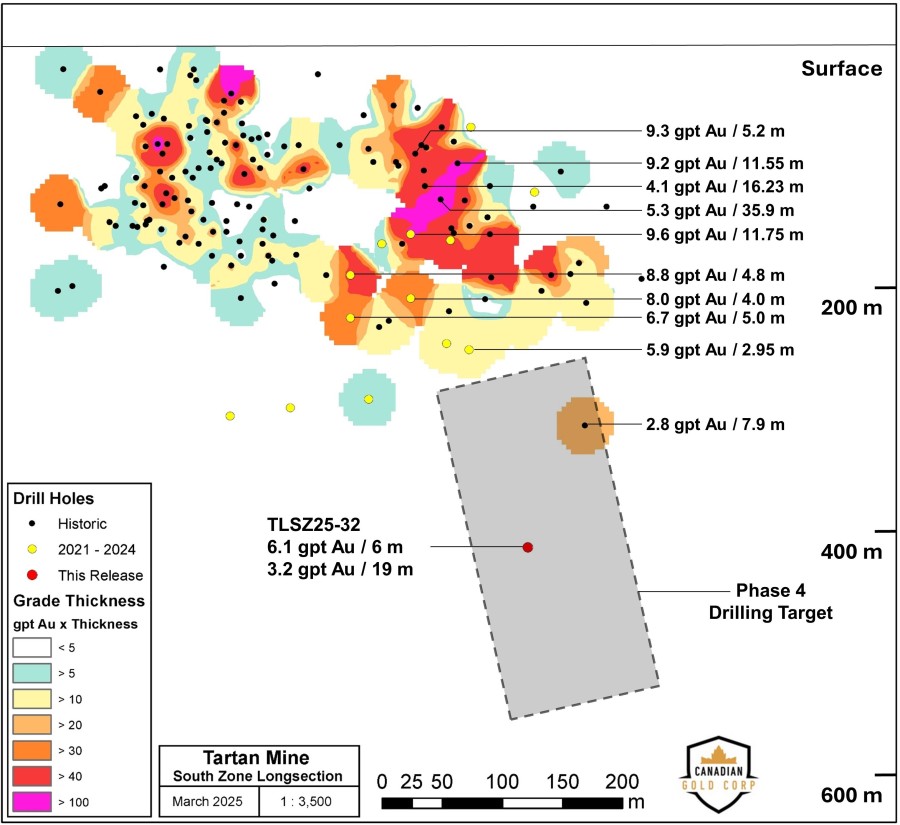Click the "25" scale bar number
The image size is (900, 825).
(411, 782)
